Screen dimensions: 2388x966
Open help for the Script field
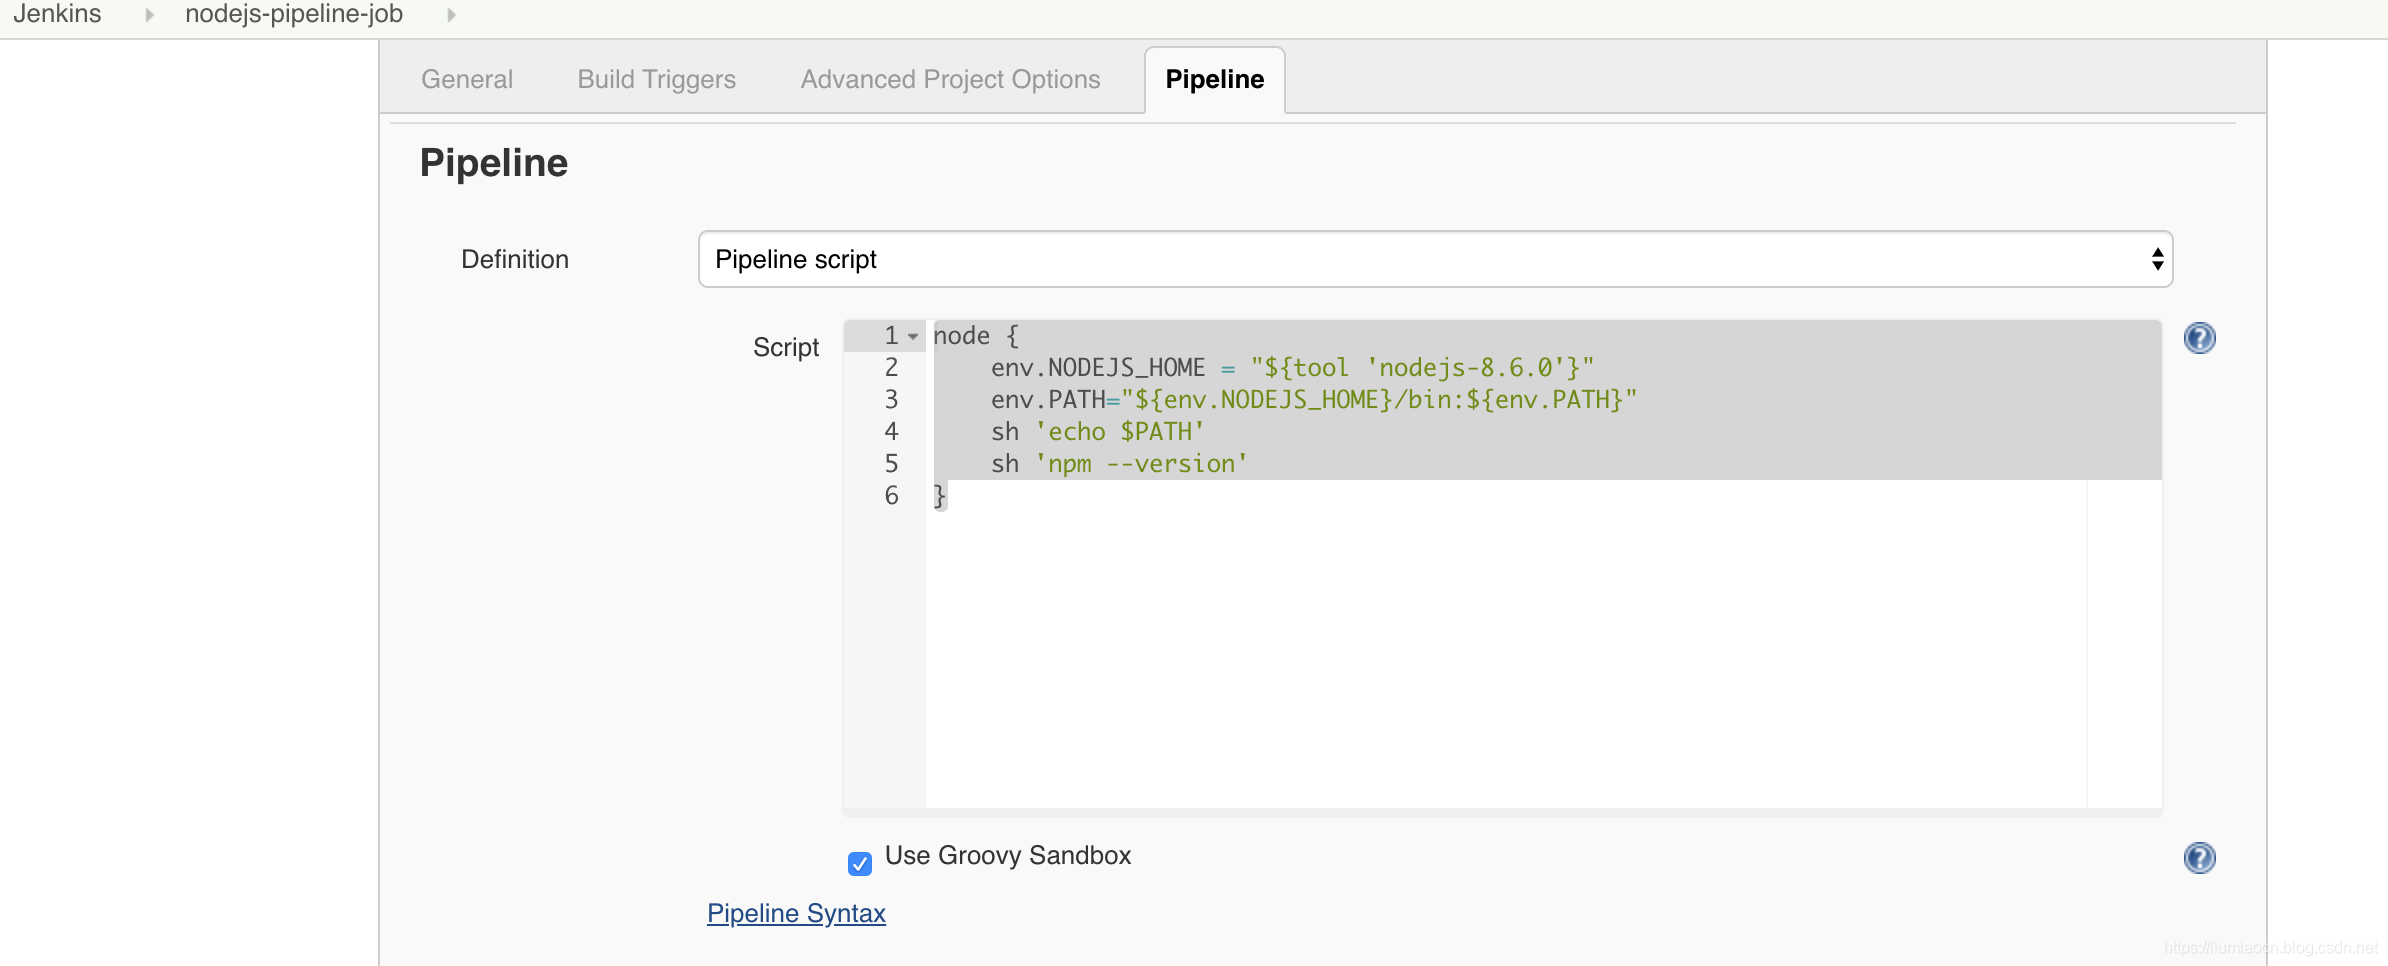pyautogui.click(x=2199, y=338)
